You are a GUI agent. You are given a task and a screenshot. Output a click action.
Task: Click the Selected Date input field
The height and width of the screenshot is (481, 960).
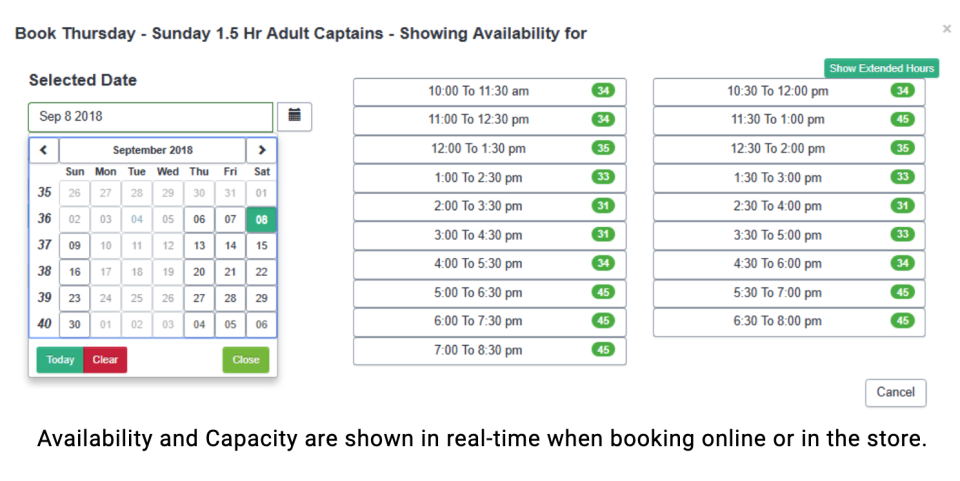[150, 117]
